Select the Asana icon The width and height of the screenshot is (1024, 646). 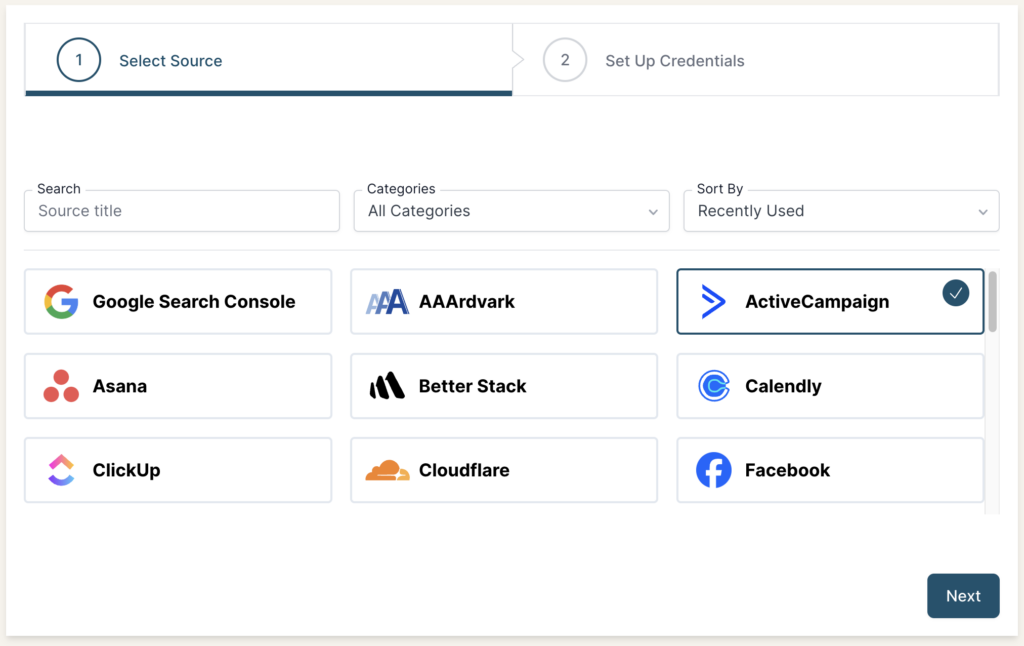pyautogui.click(x=61, y=386)
